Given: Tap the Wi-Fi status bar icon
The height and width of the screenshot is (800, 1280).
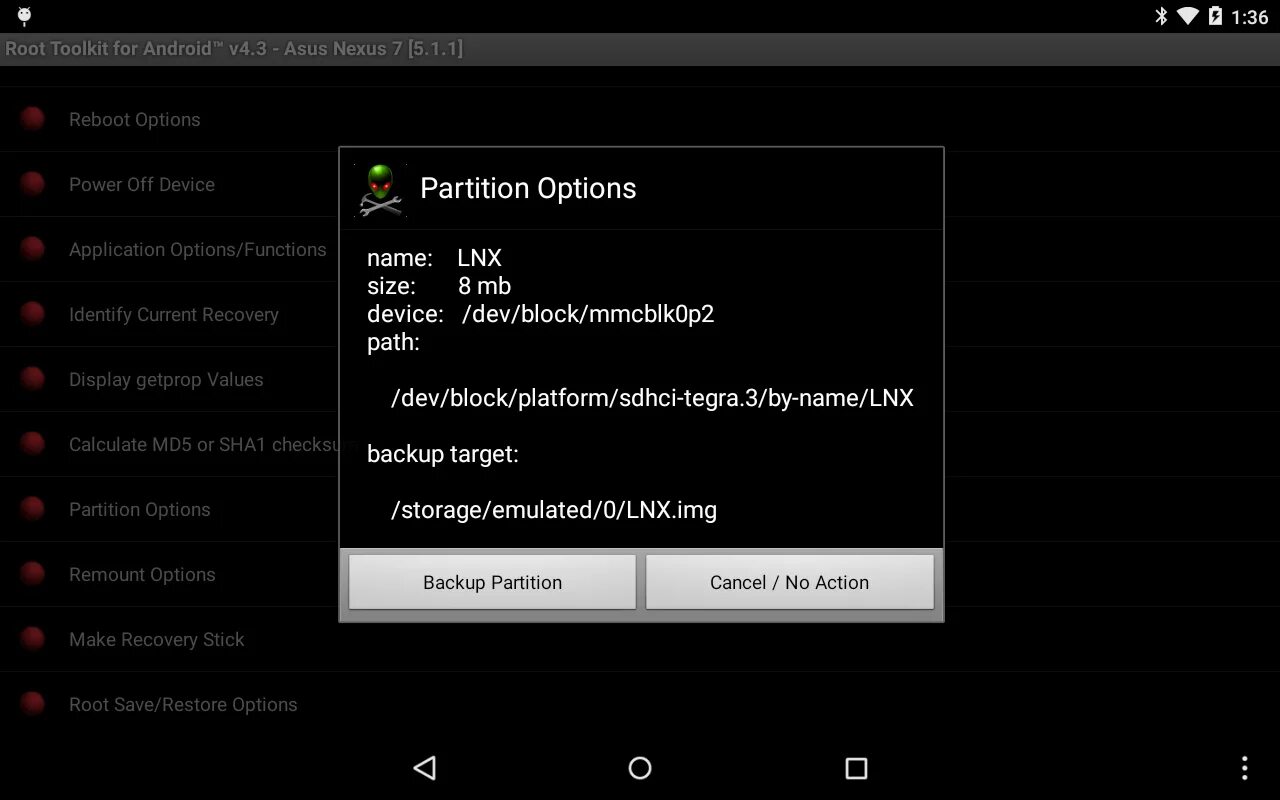Looking at the screenshot, I should 1188,16.
